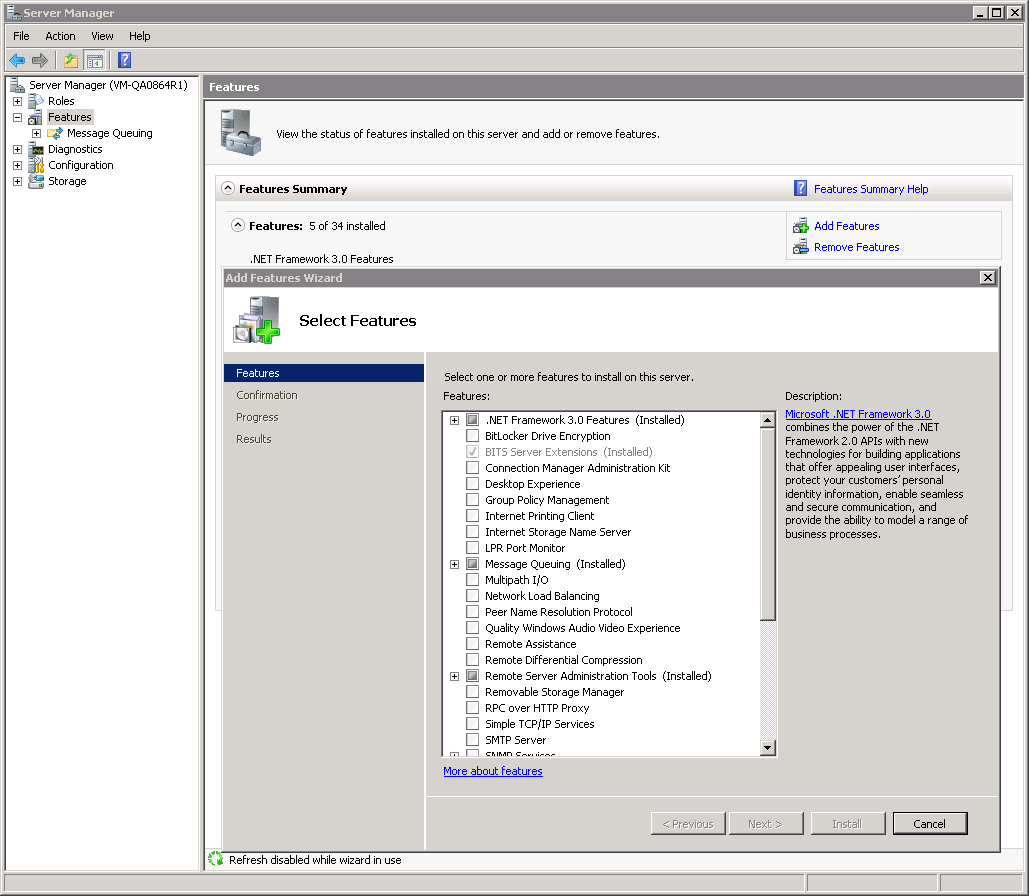Viewport: 1029px width, 896px height.
Task: Expand .NET Framework 3.0 Features node
Action: pyautogui.click(x=454, y=420)
